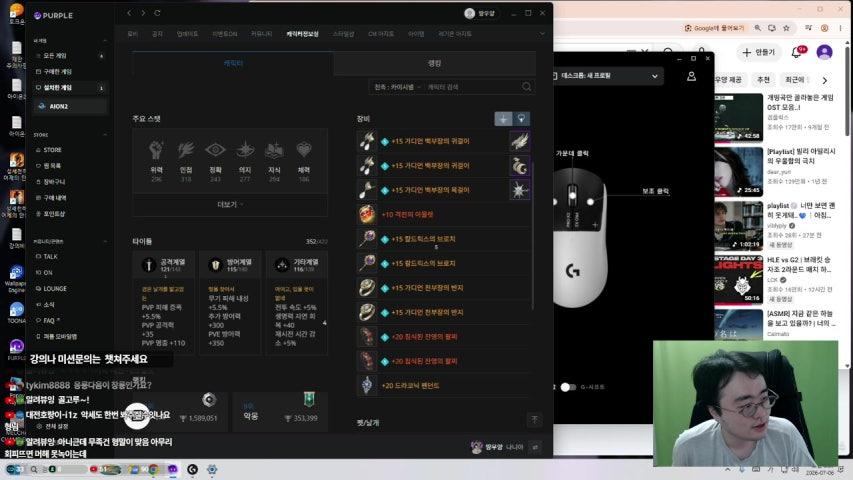Click the character search input field

tap(471, 87)
